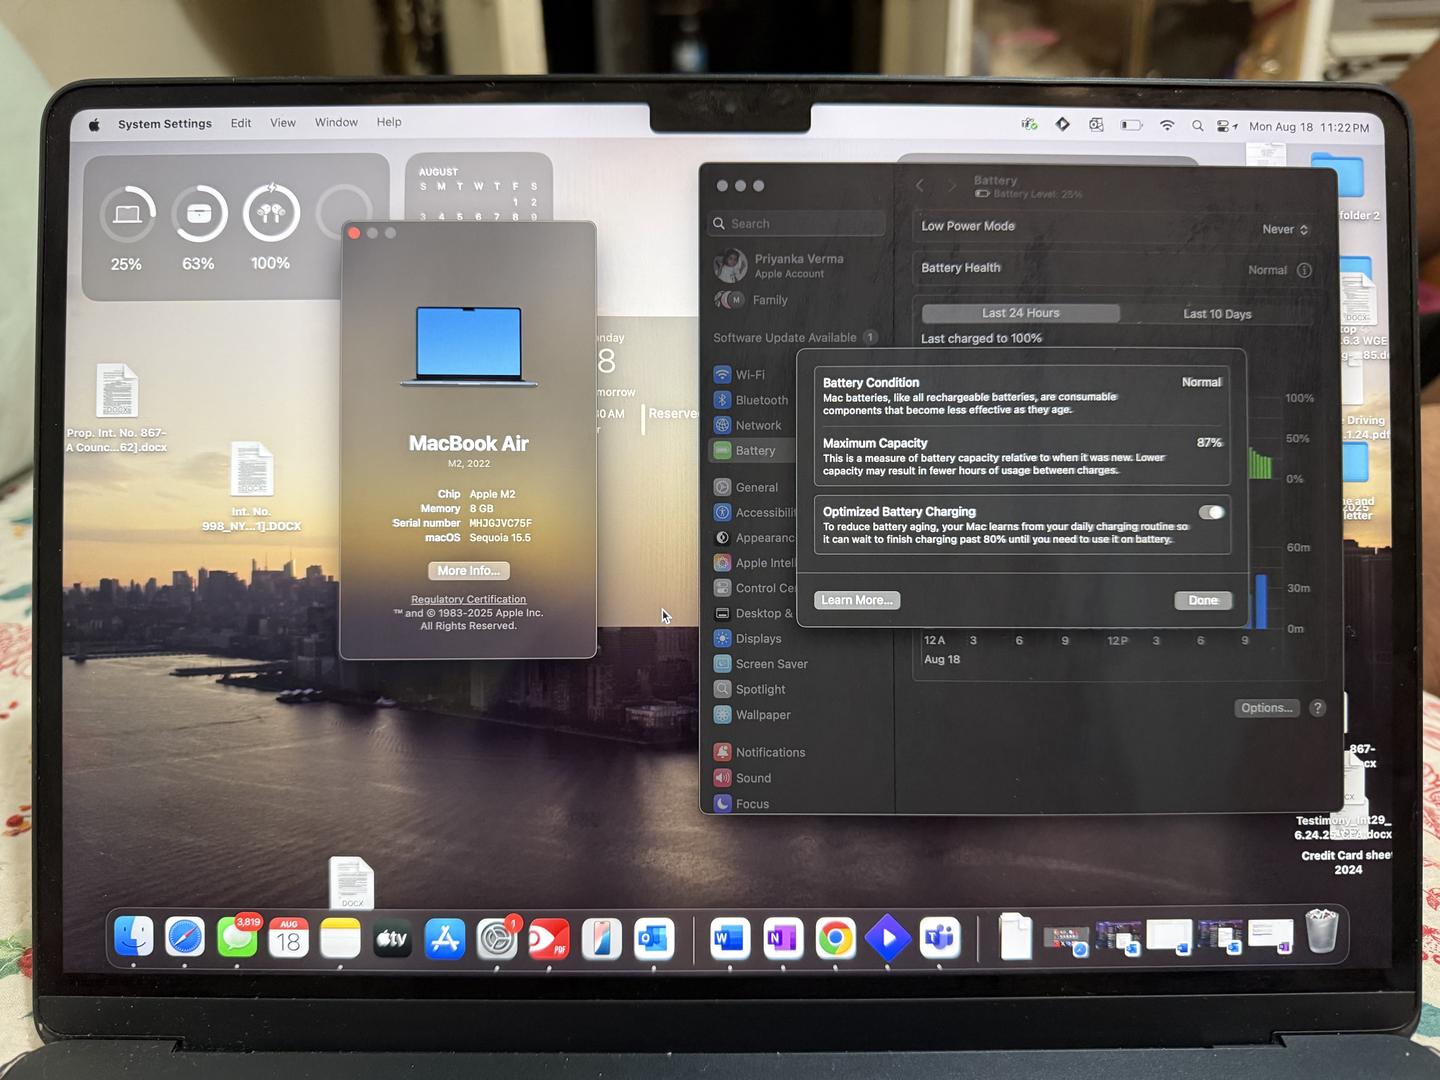Open the Apple menu

pos(94,124)
